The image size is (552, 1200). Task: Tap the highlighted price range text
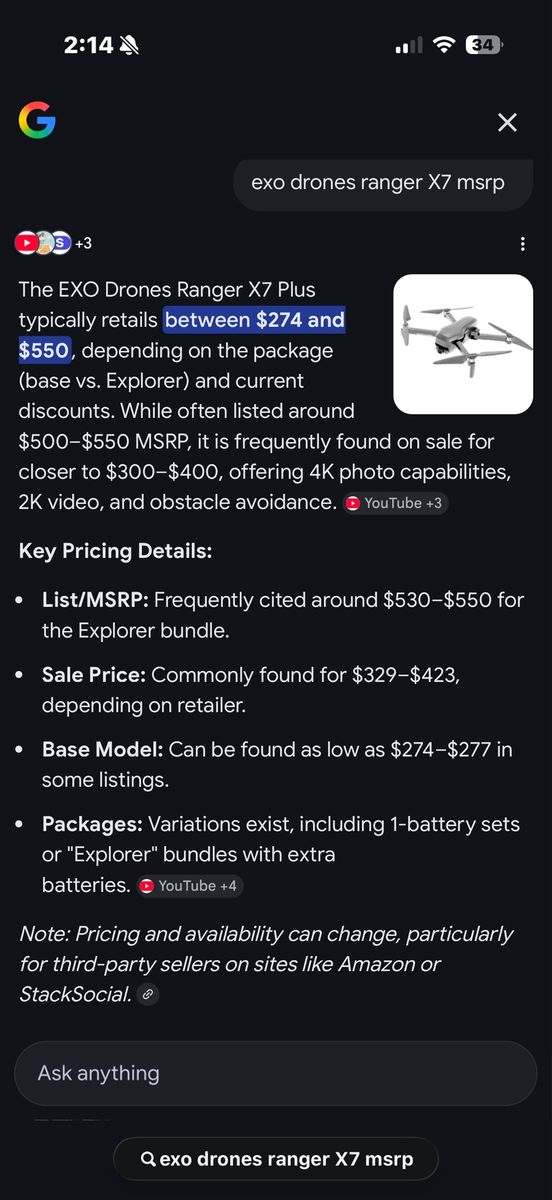pyautogui.click(x=182, y=335)
